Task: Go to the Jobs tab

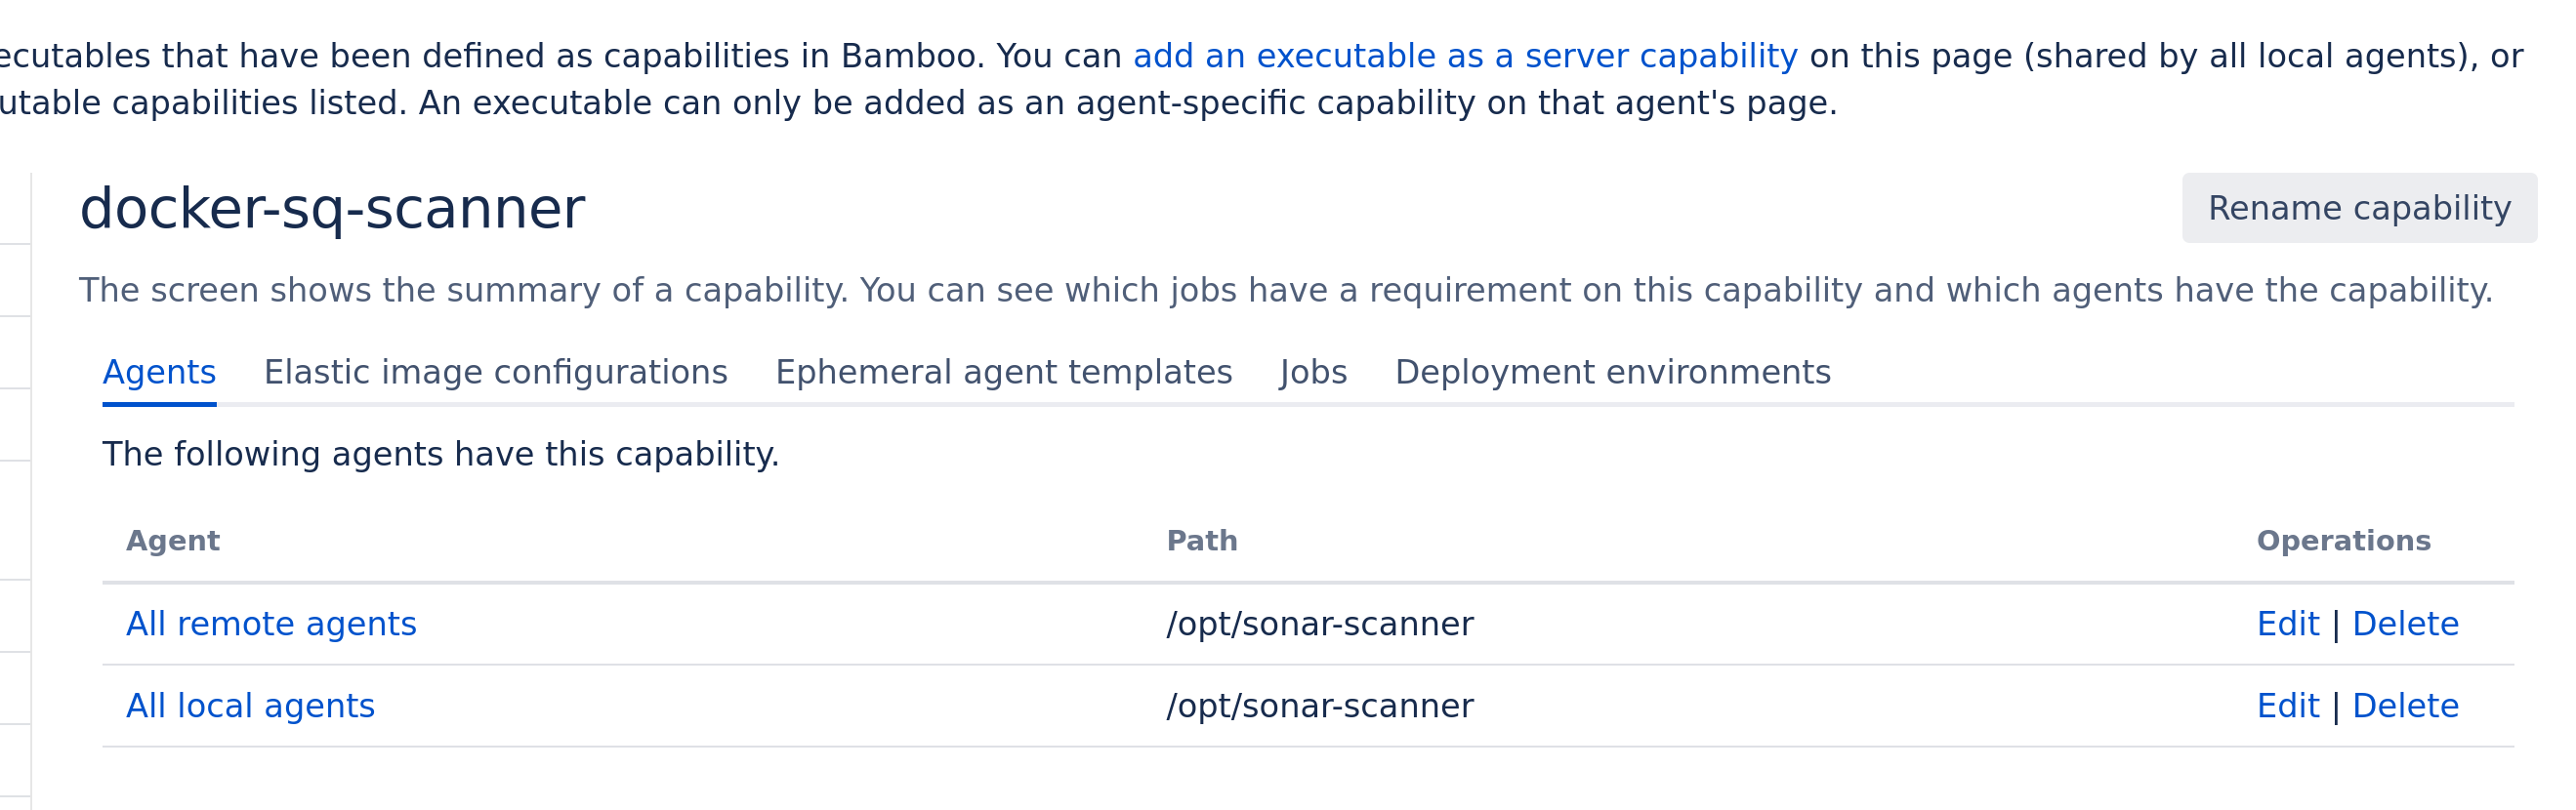Action: pos(1313,372)
